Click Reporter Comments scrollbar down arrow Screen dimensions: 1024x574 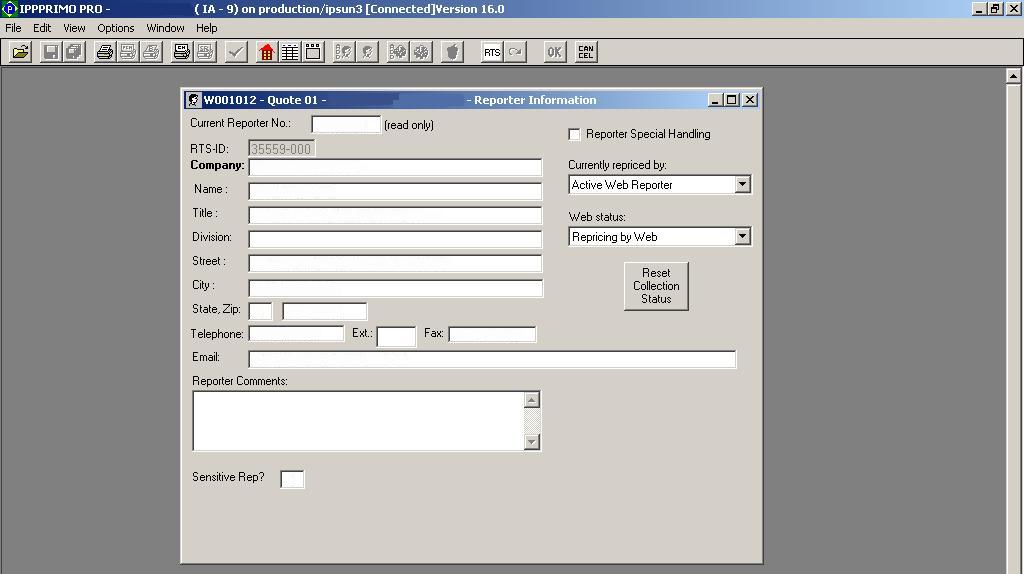click(532, 442)
